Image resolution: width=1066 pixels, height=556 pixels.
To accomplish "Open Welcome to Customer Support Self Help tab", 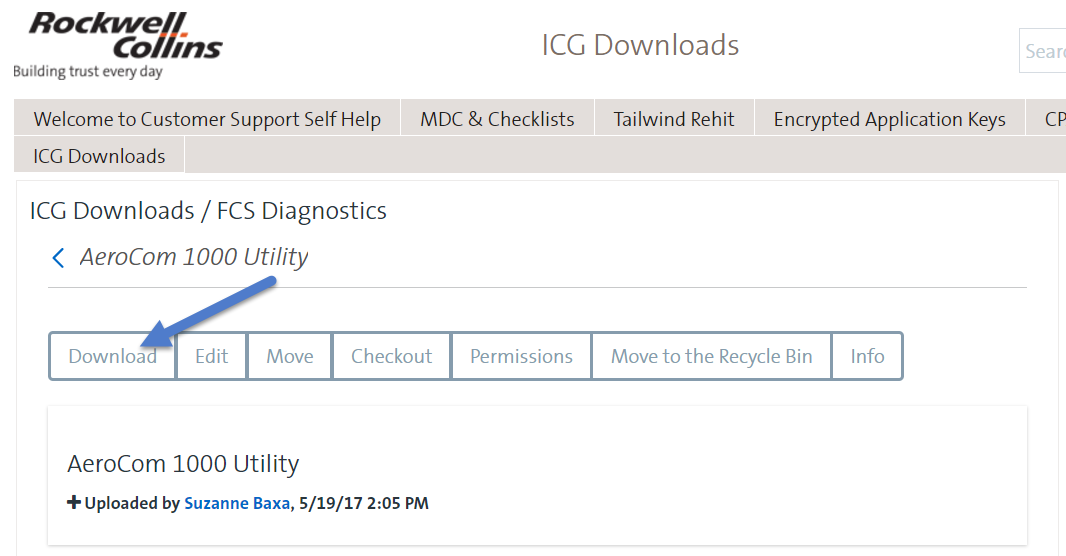I will [x=207, y=118].
